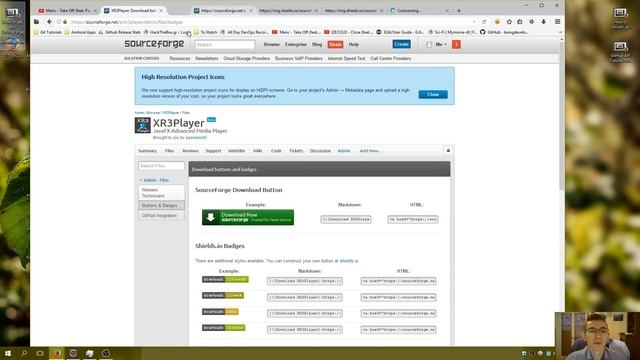Open the Add New... menu
Viewport: 640px width, 360px height.
tap(370, 151)
